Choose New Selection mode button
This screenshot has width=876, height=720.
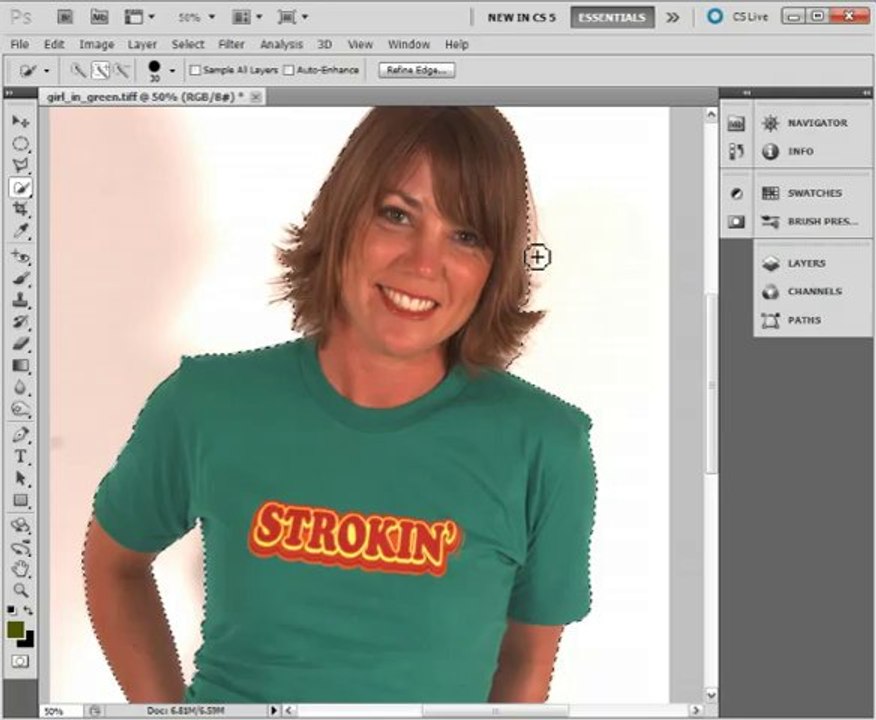click(78, 70)
